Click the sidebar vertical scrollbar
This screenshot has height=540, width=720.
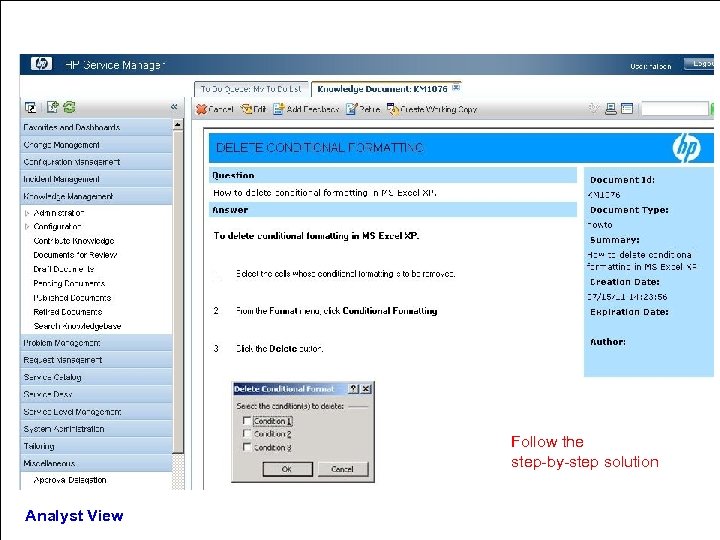pos(178,303)
